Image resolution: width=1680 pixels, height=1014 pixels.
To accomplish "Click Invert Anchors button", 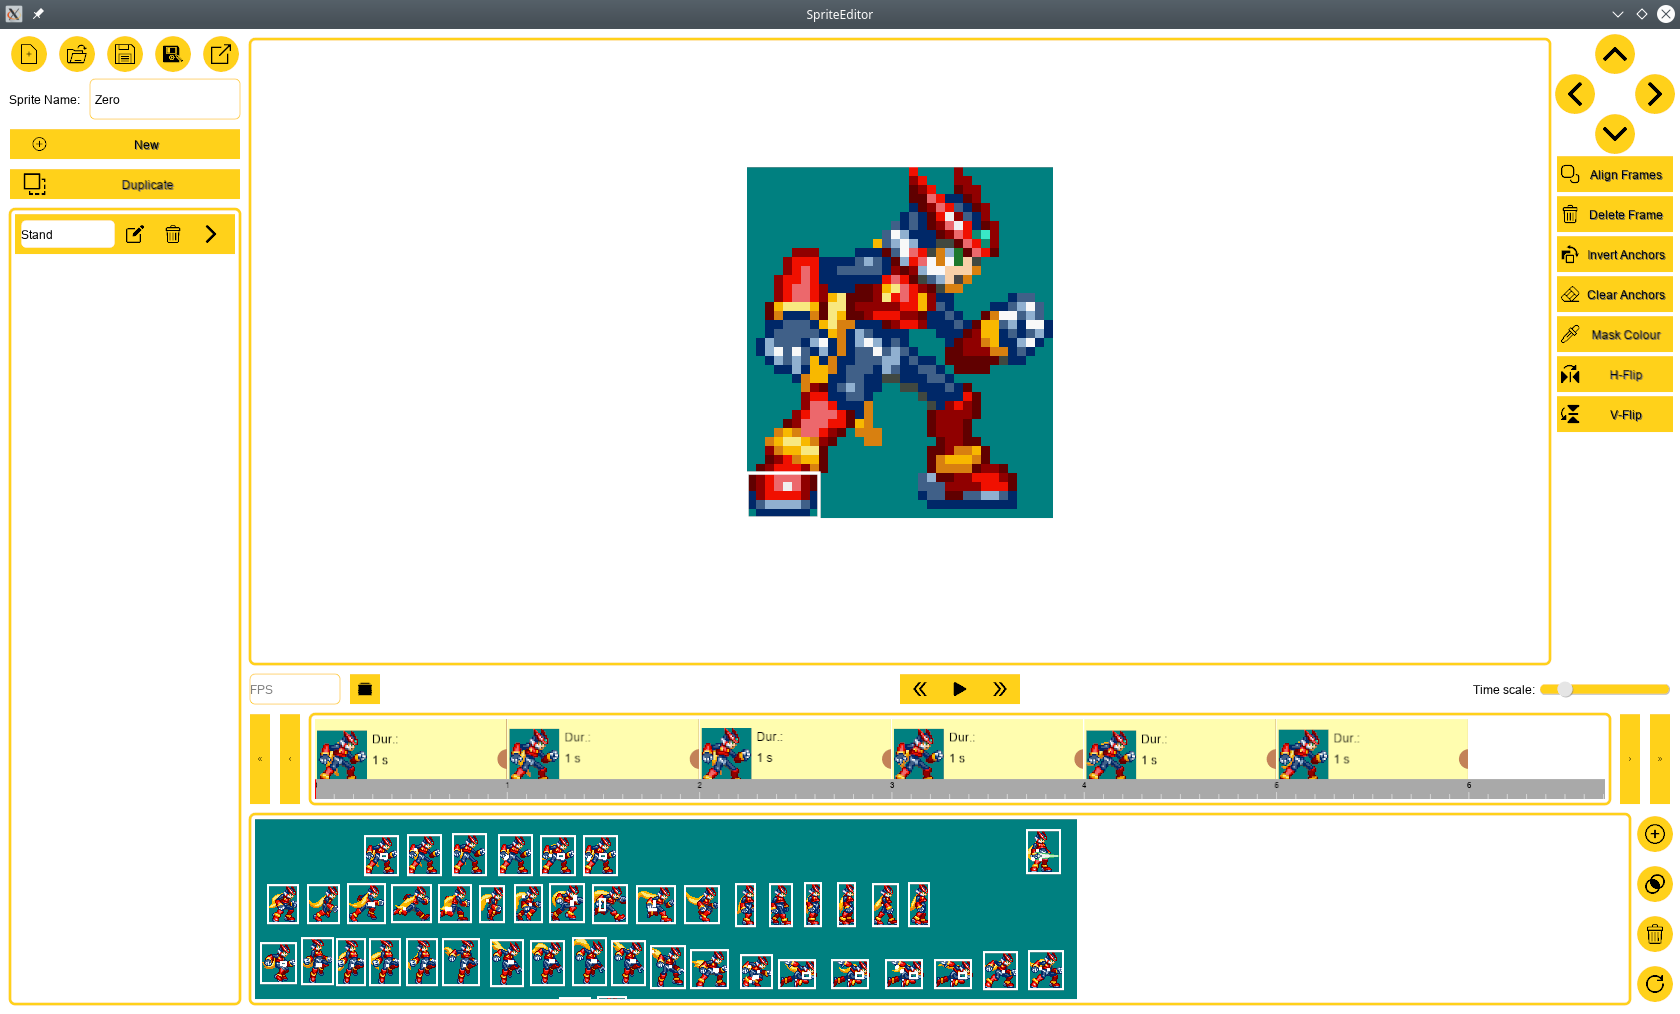I will [1615, 254].
